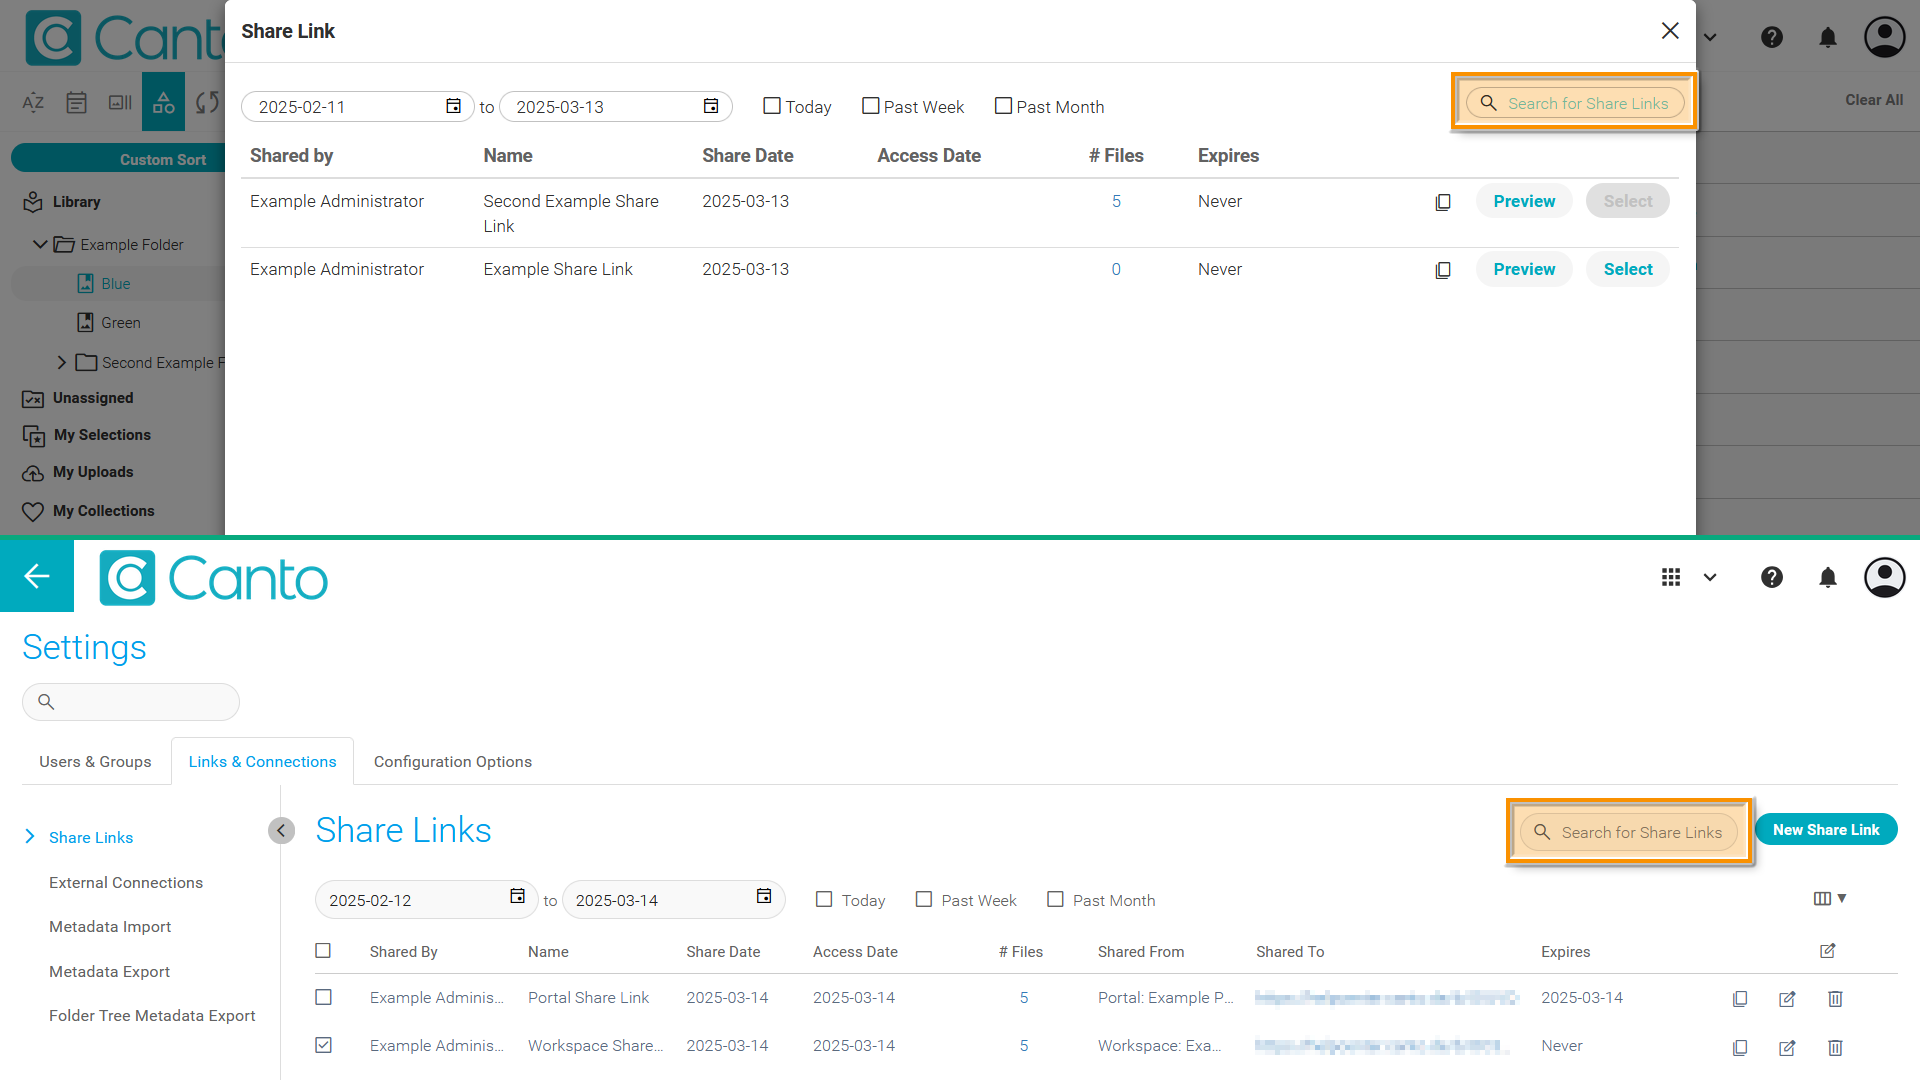Check the Portal Share Link row checkbox
1920x1080 pixels.
click(x=323, y=997)
